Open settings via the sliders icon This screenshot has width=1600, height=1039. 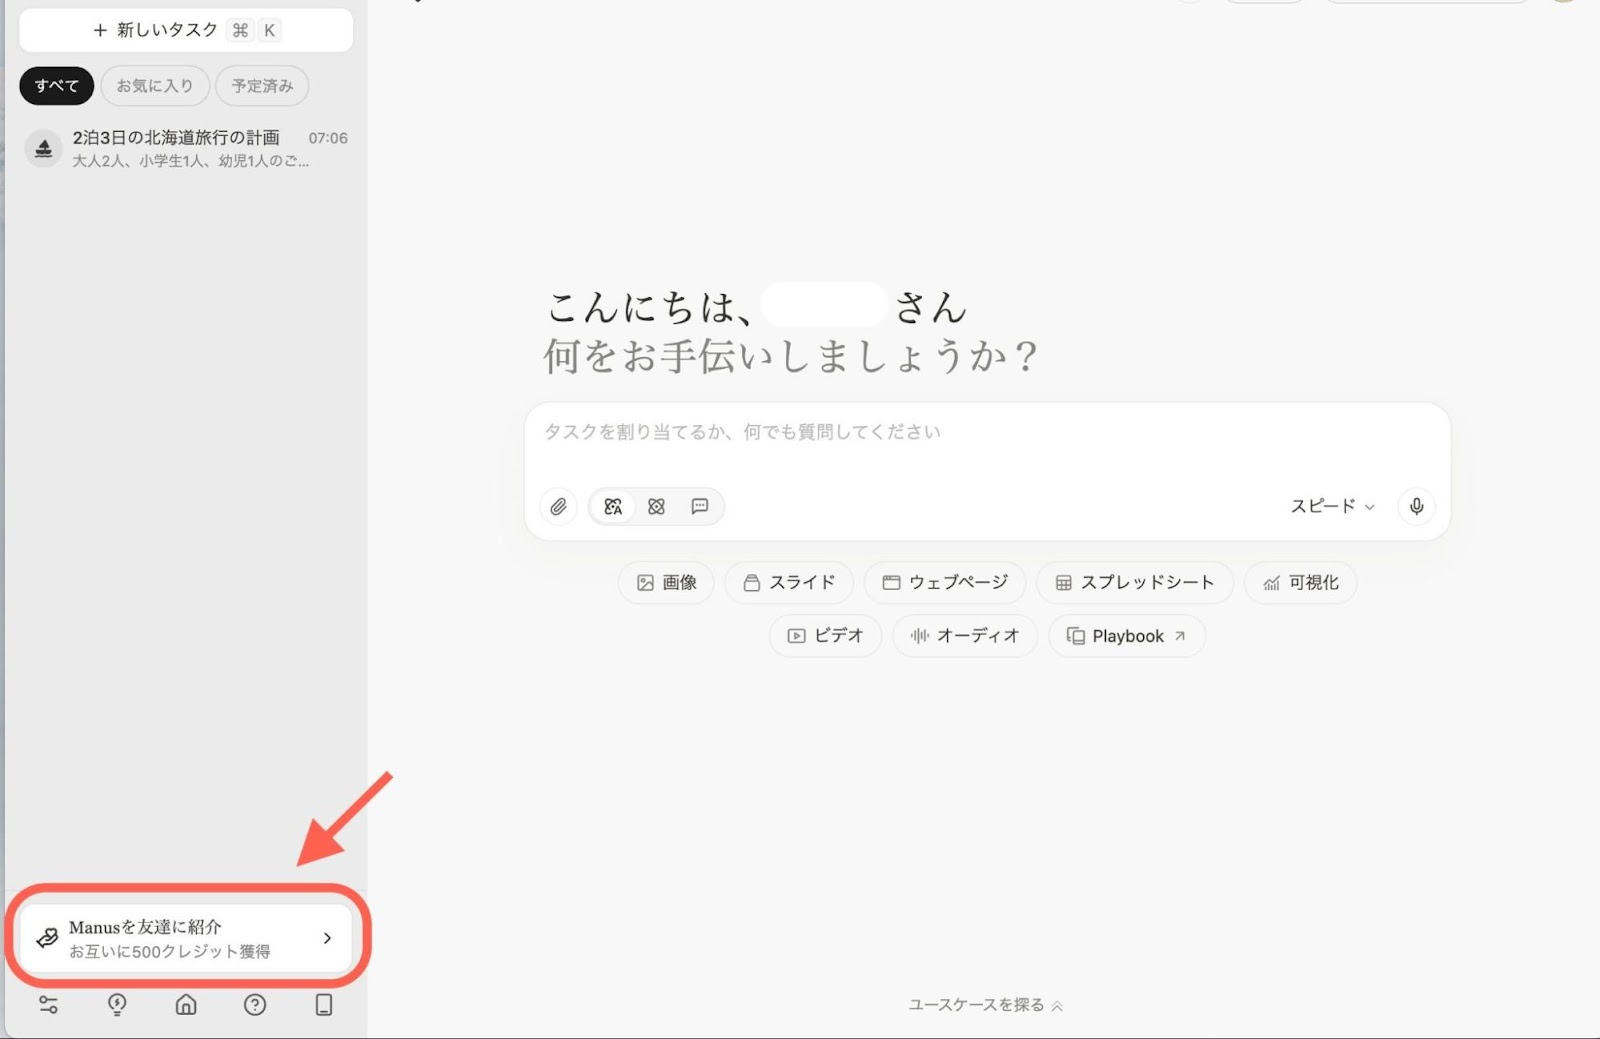coord(48,1005)
